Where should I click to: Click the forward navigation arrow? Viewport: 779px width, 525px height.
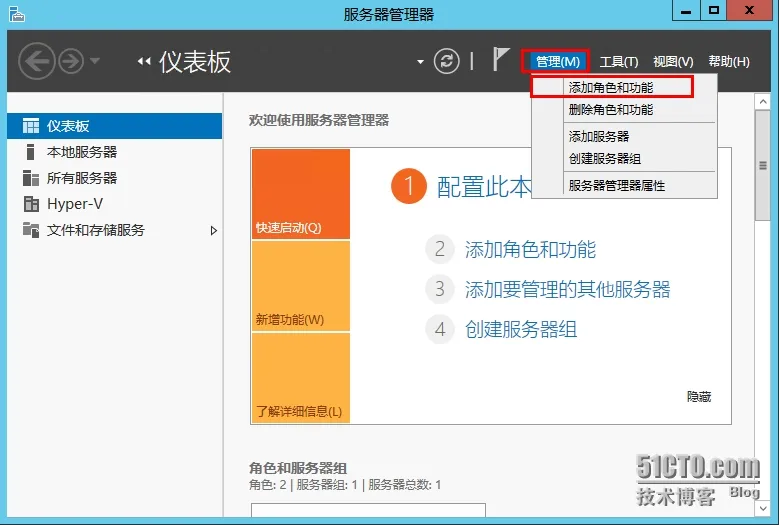pyautogui.click(x=71, y=61)
